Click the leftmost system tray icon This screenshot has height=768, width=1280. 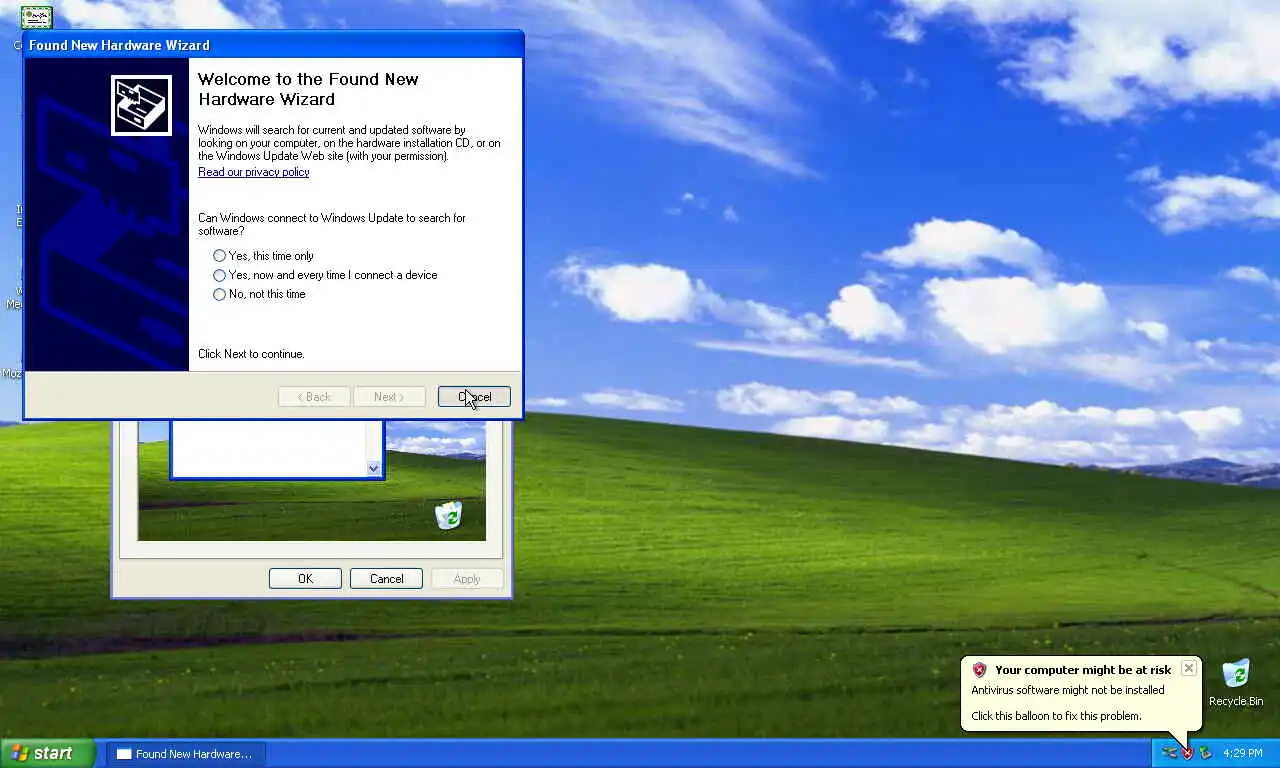(1168, 753)
